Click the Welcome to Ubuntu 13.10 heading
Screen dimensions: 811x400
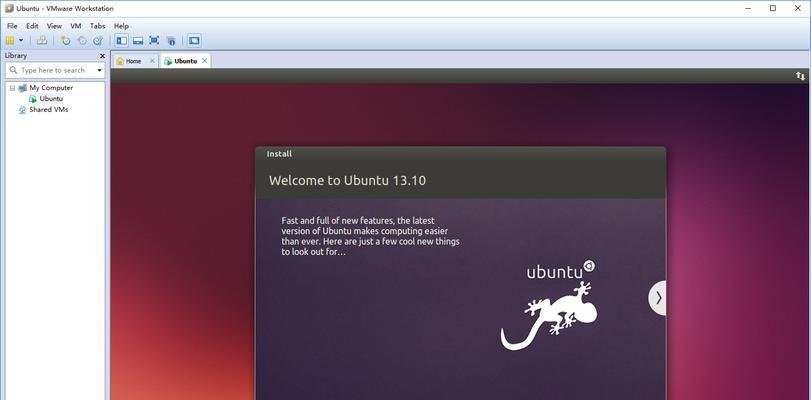click(347, 181)
